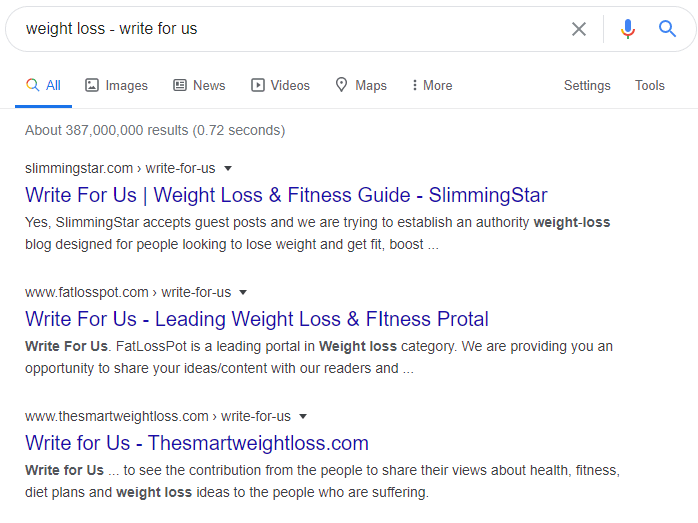Open the Tools menu
Image resolution: width=698 pixels, height=523 pixels.
[649, 85]
